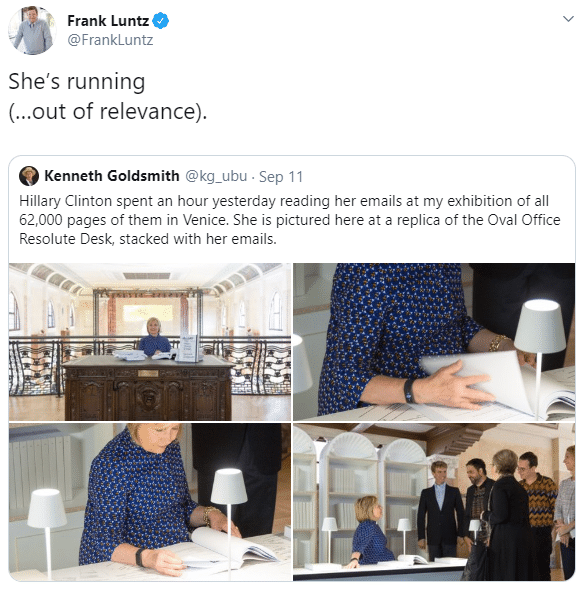View the photo of her reading by lamp
585x598 pixels.
150,502
